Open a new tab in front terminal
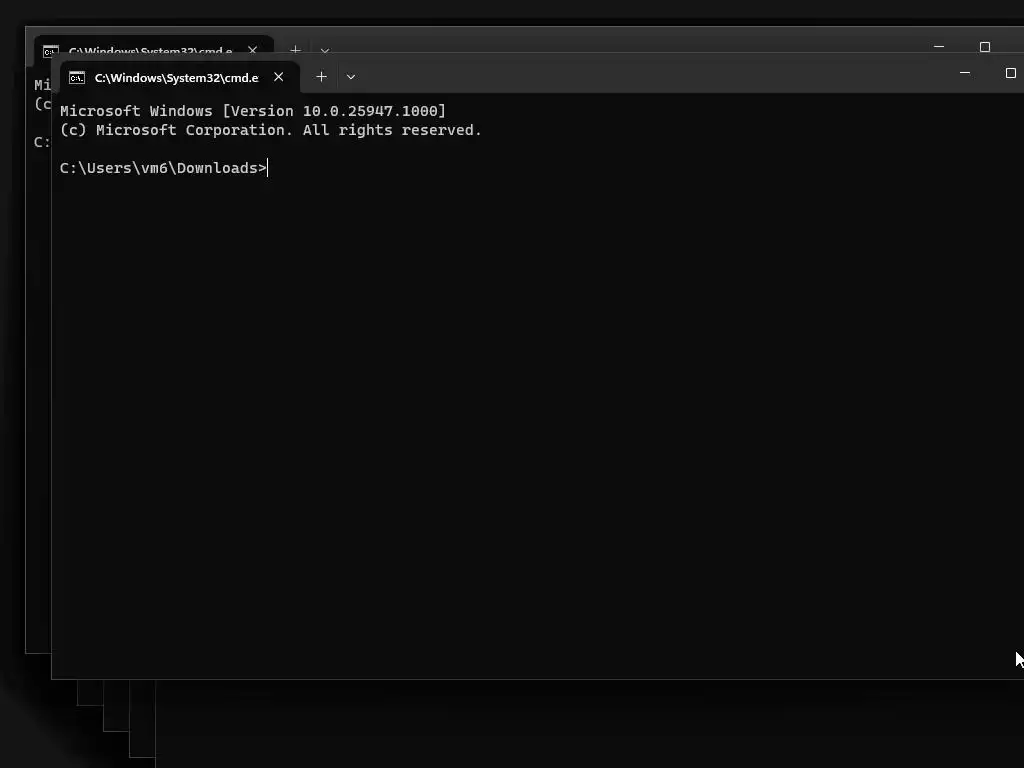The width and height of the screenshot is (1024, 768). tap(321, 77)
